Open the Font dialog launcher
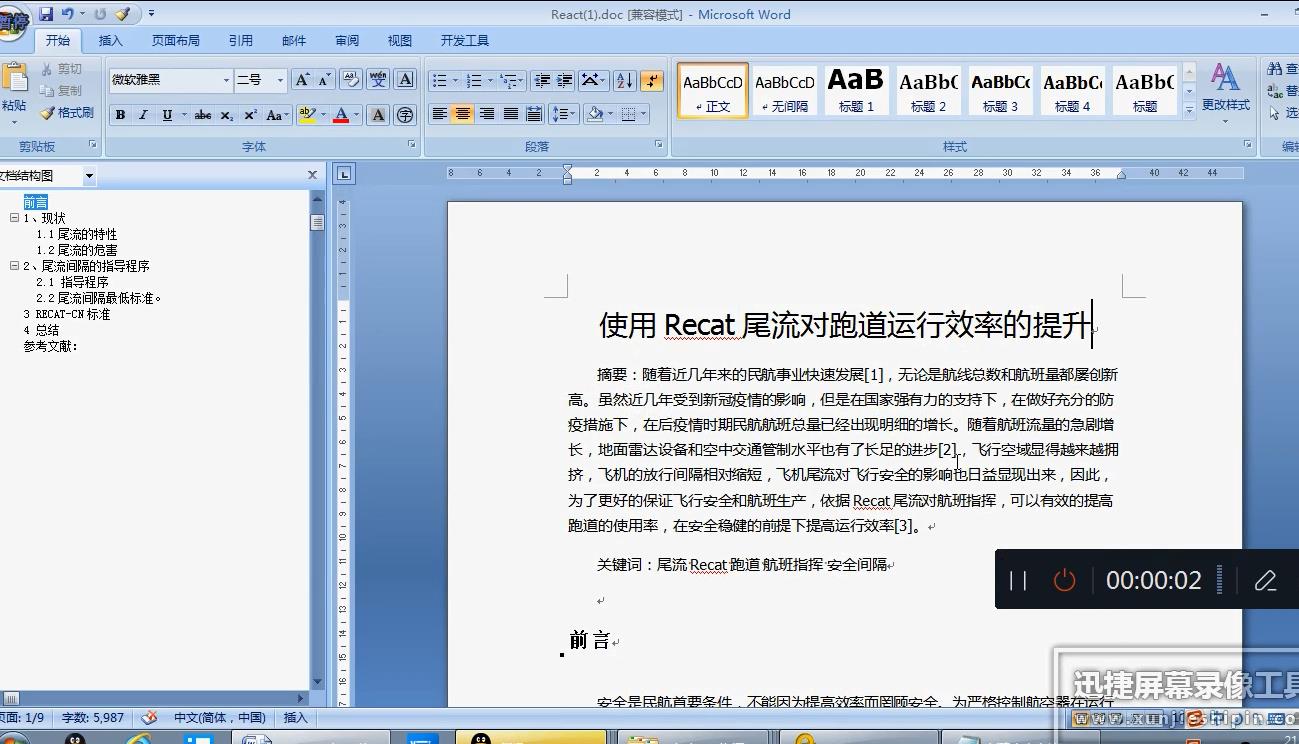Image resolution: width=1299 pixels, height=744 pixels. 411,145
